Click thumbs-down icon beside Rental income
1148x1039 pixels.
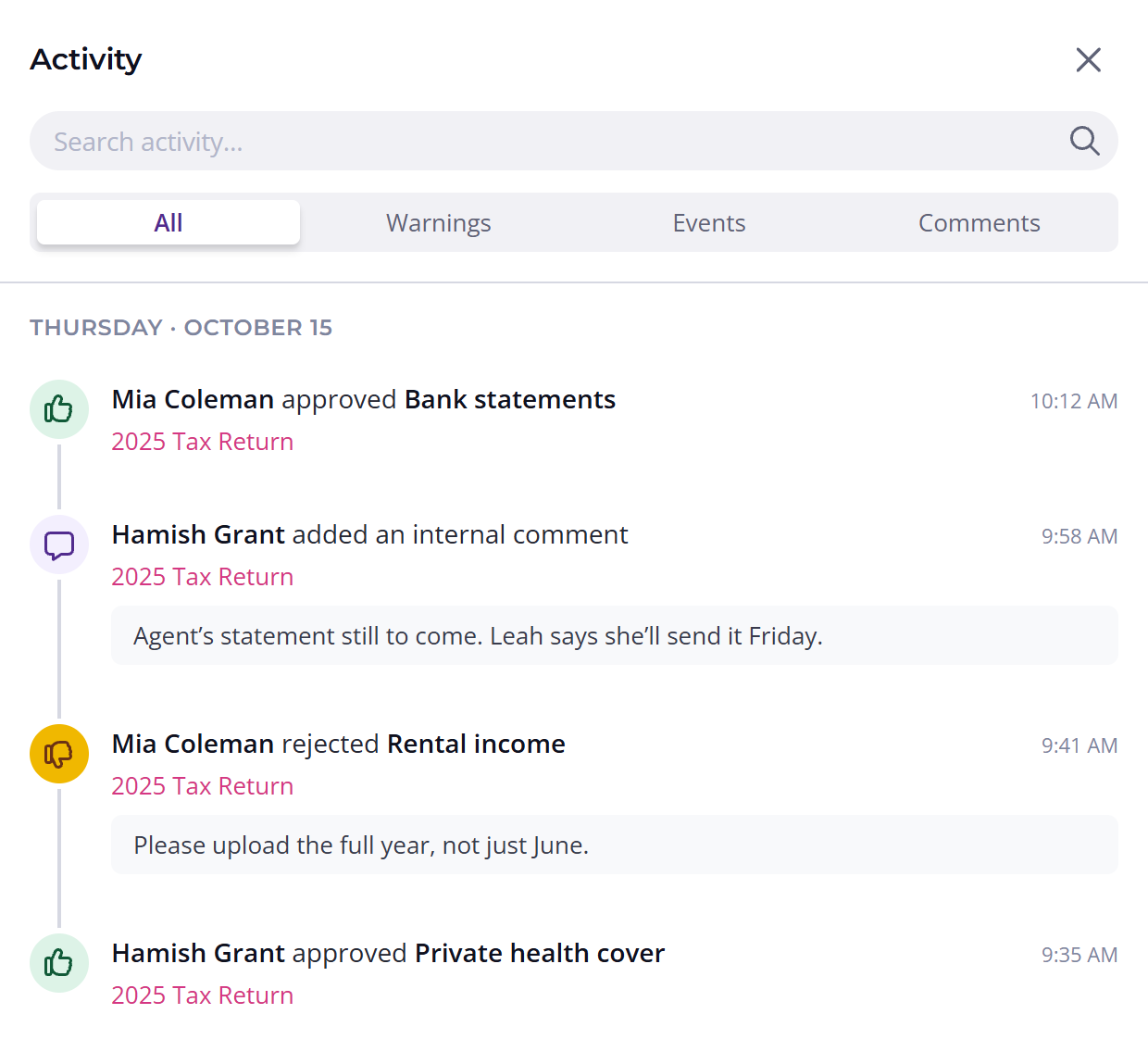point(59,753)
